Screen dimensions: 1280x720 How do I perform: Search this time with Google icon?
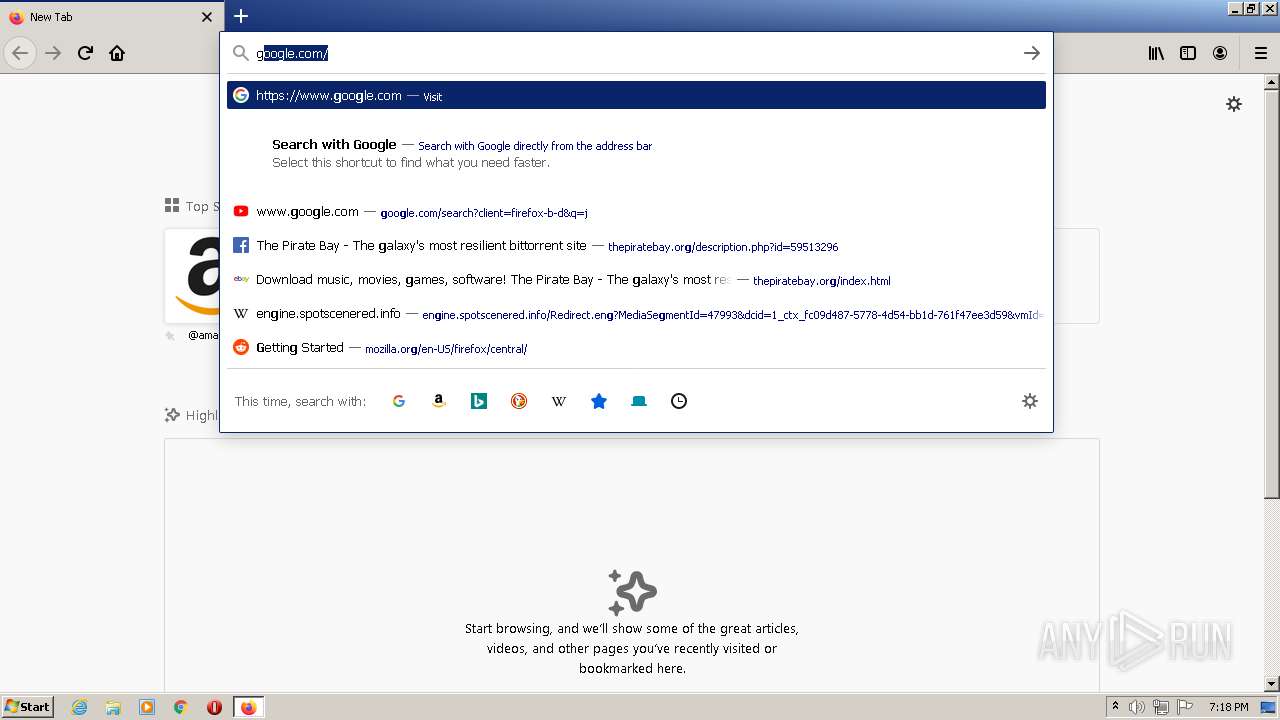tap(399, 401)
